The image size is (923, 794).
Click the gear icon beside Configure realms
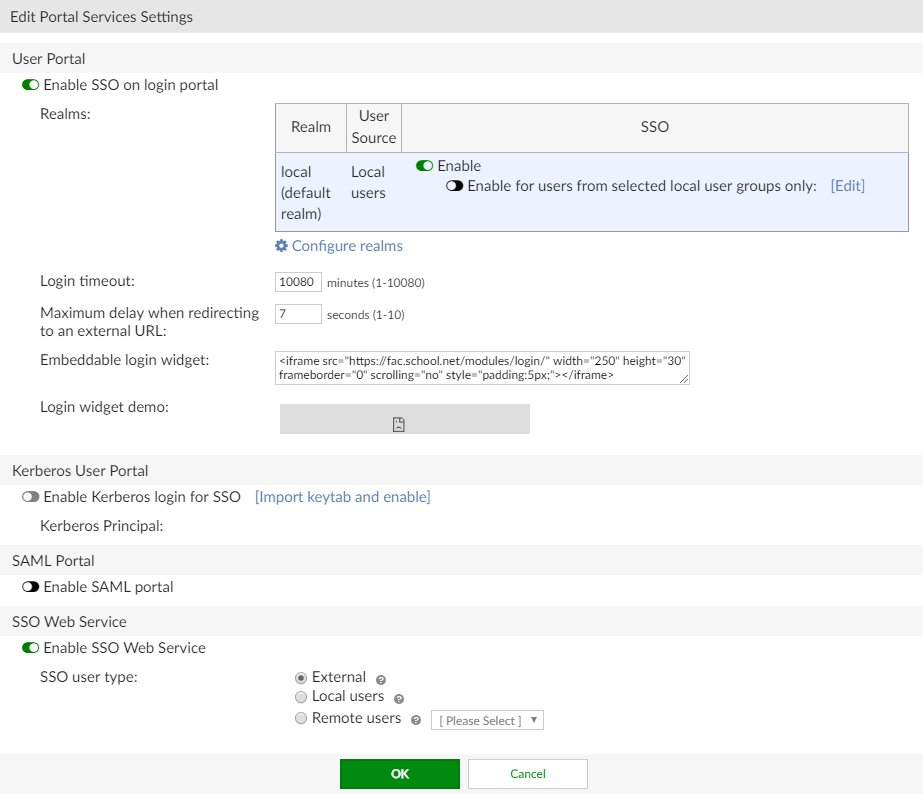click(x=282, y=245)
